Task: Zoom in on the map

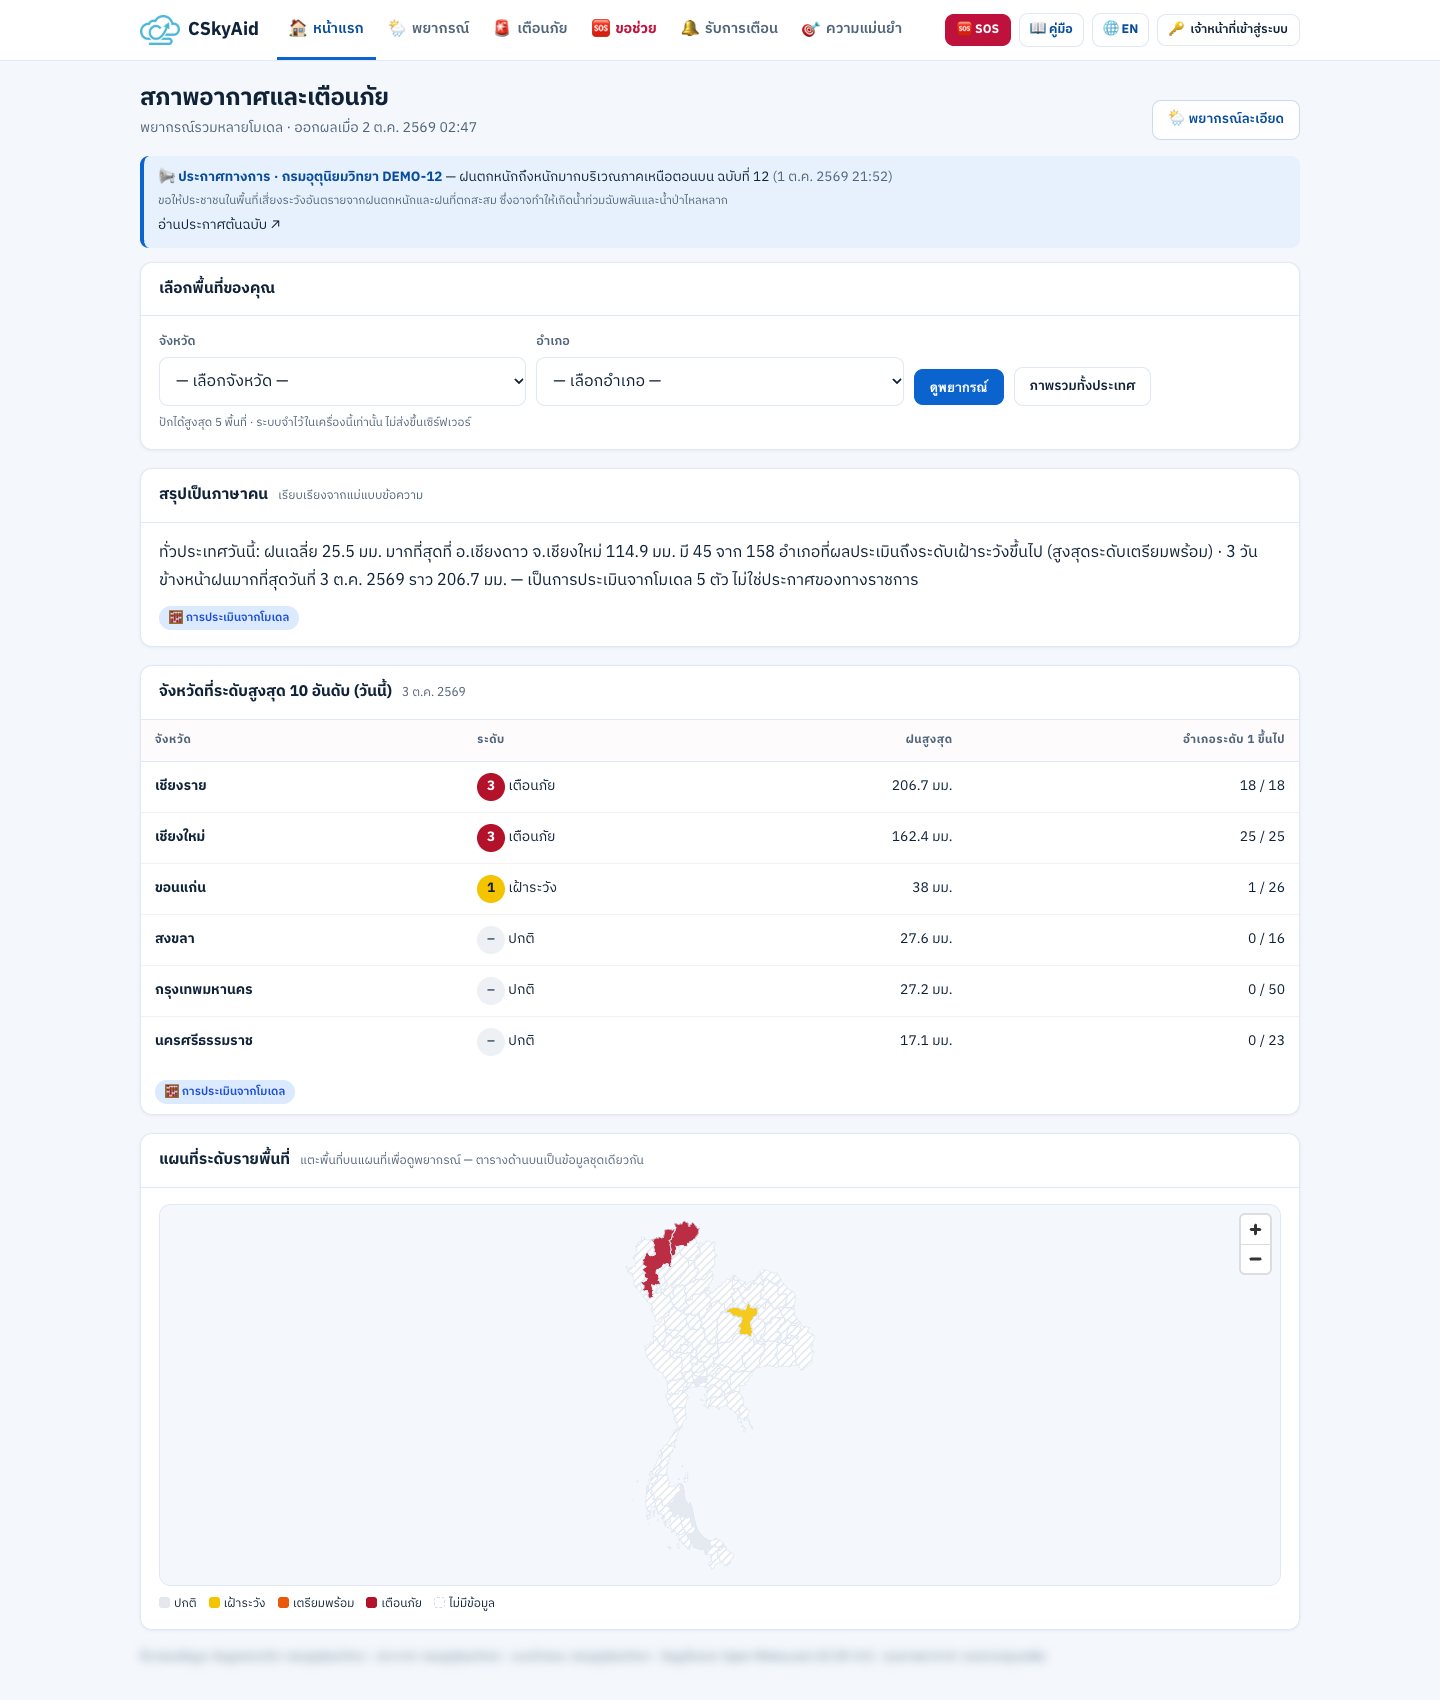Action: click(1255, 1230)
